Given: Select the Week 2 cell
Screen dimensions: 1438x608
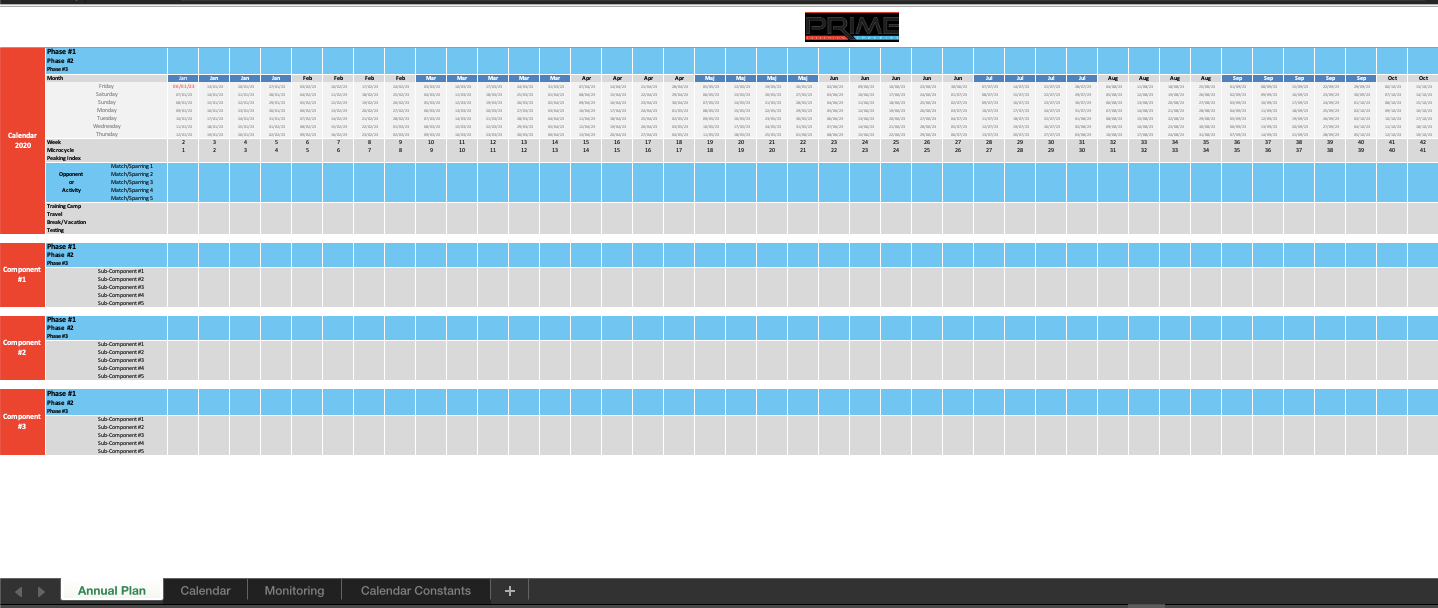Looking at the screenshot, I should tap(183, 142).
